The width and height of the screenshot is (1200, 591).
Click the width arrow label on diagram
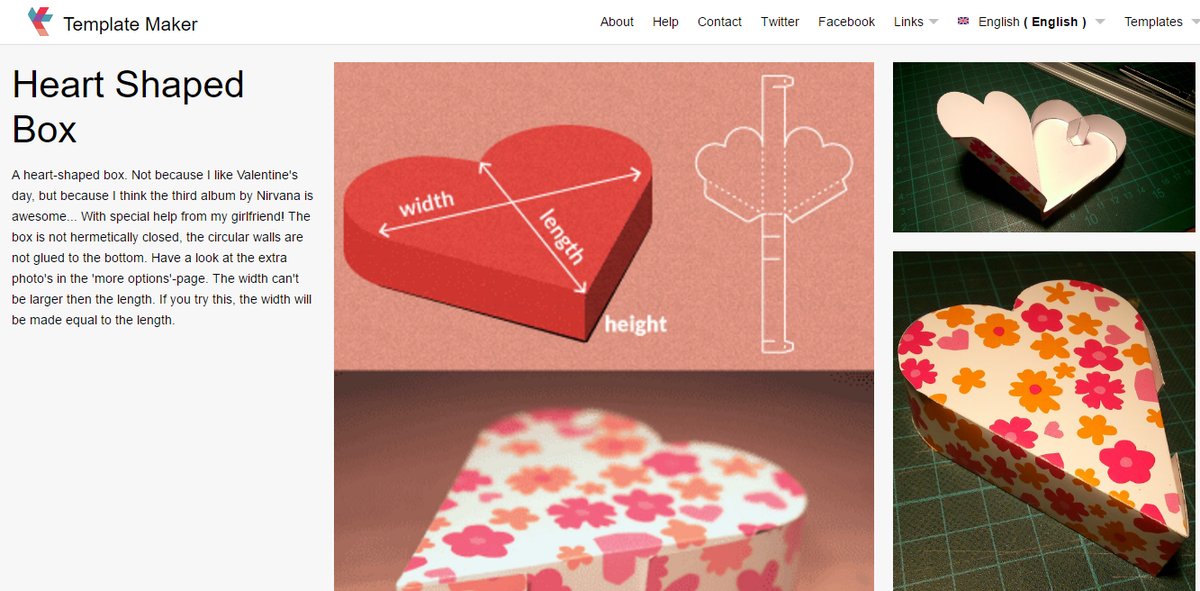(x=426, y=203)
